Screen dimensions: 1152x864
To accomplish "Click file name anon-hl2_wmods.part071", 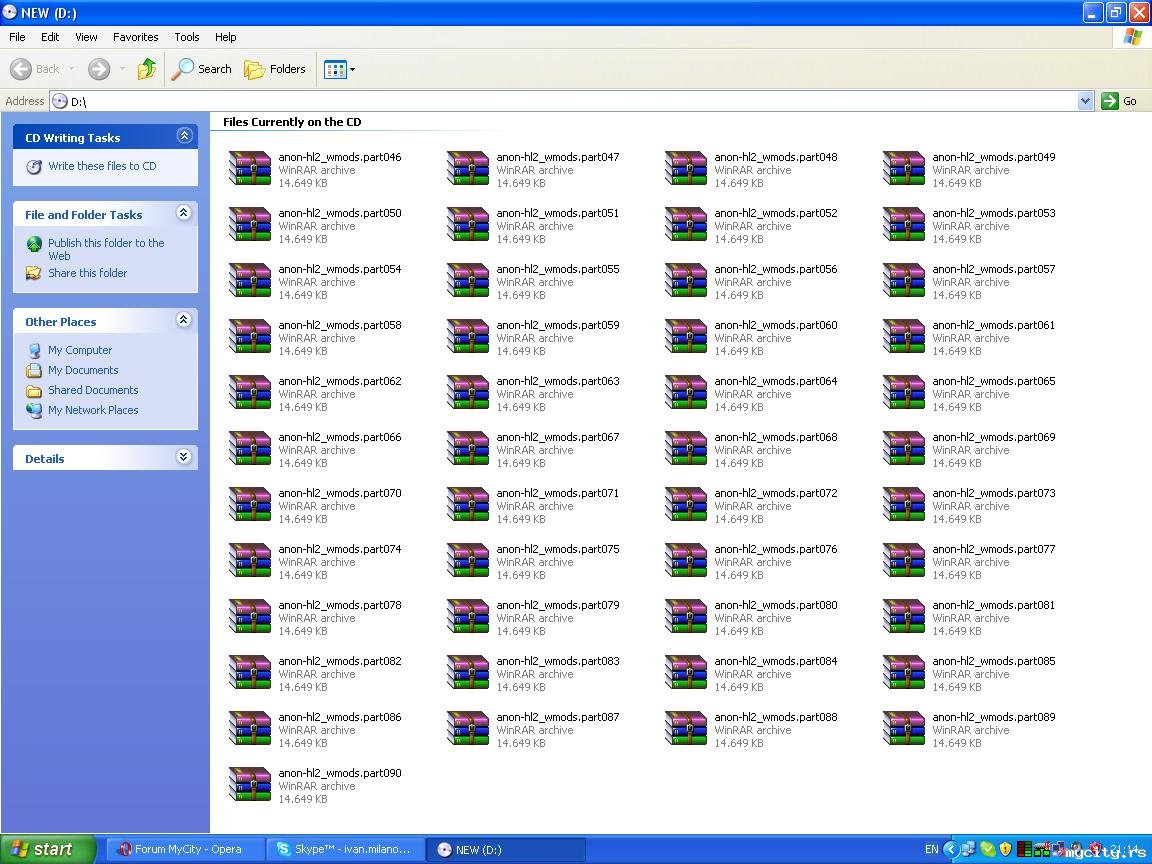I will tap(558, 493).
